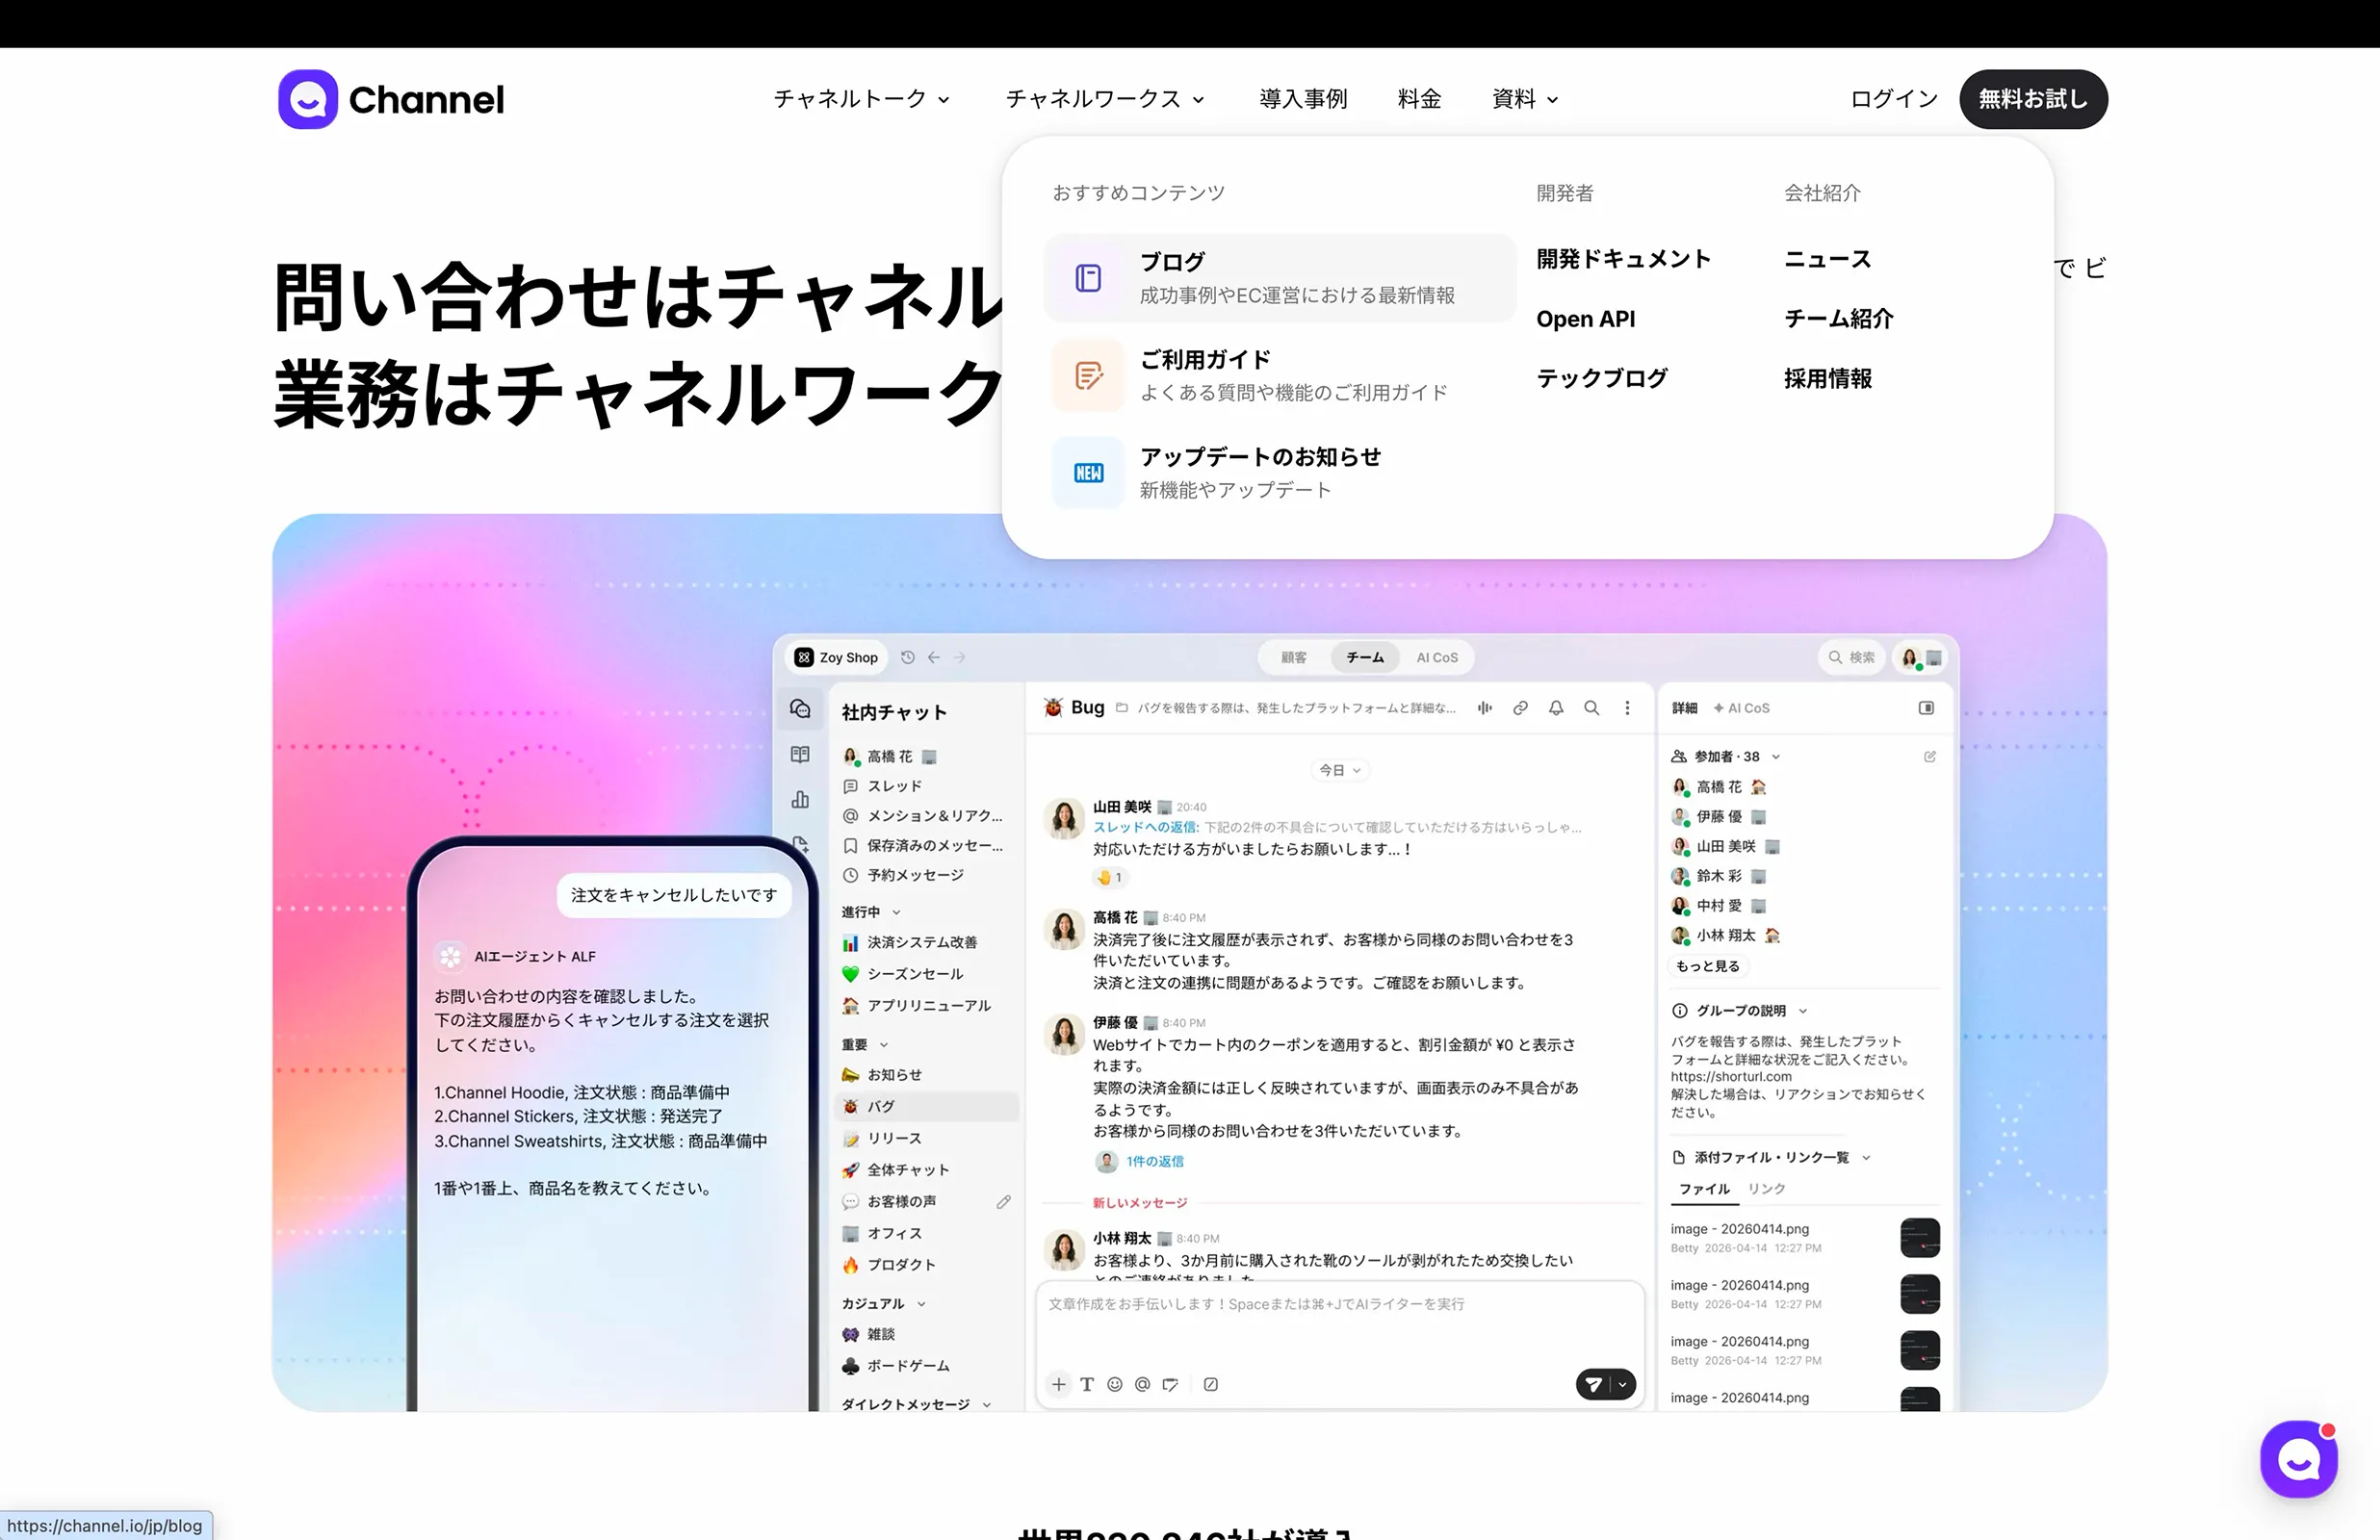Image resolution: width=2380 pixels, height=1540 pixels.
Task: Click the slash command icon in composer
Action: 1211,1384
